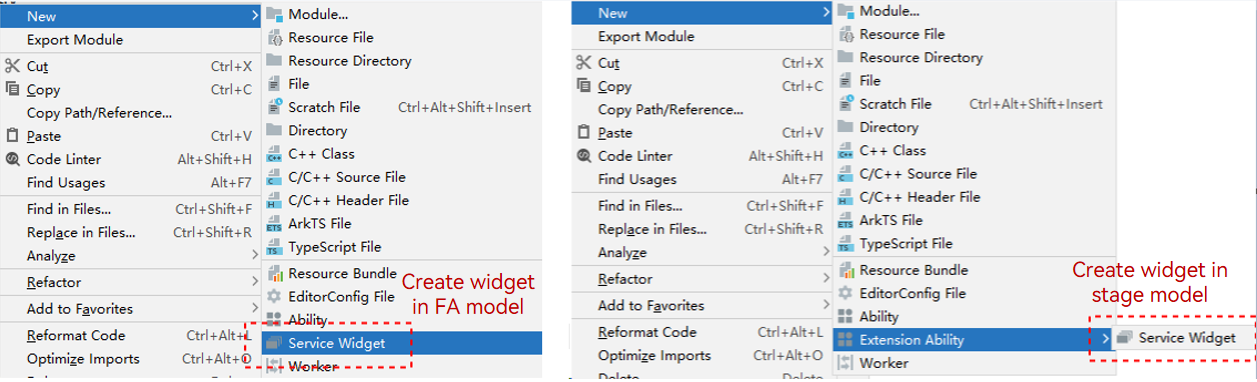Click Module icon in the right-hand submenu
The width and height of the screenshot is (1257, 382).
[x=845, y=11]
